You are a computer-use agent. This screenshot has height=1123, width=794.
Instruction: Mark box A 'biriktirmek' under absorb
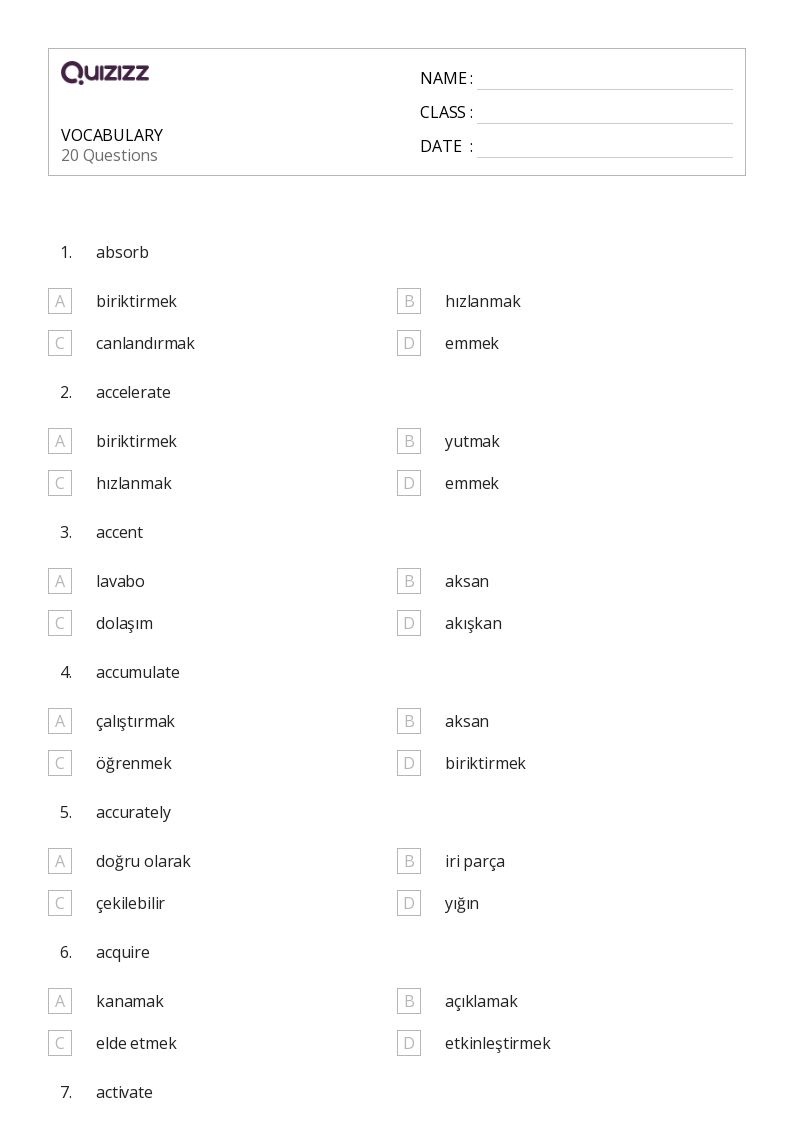pyautogui.click(x=60, y=301)
